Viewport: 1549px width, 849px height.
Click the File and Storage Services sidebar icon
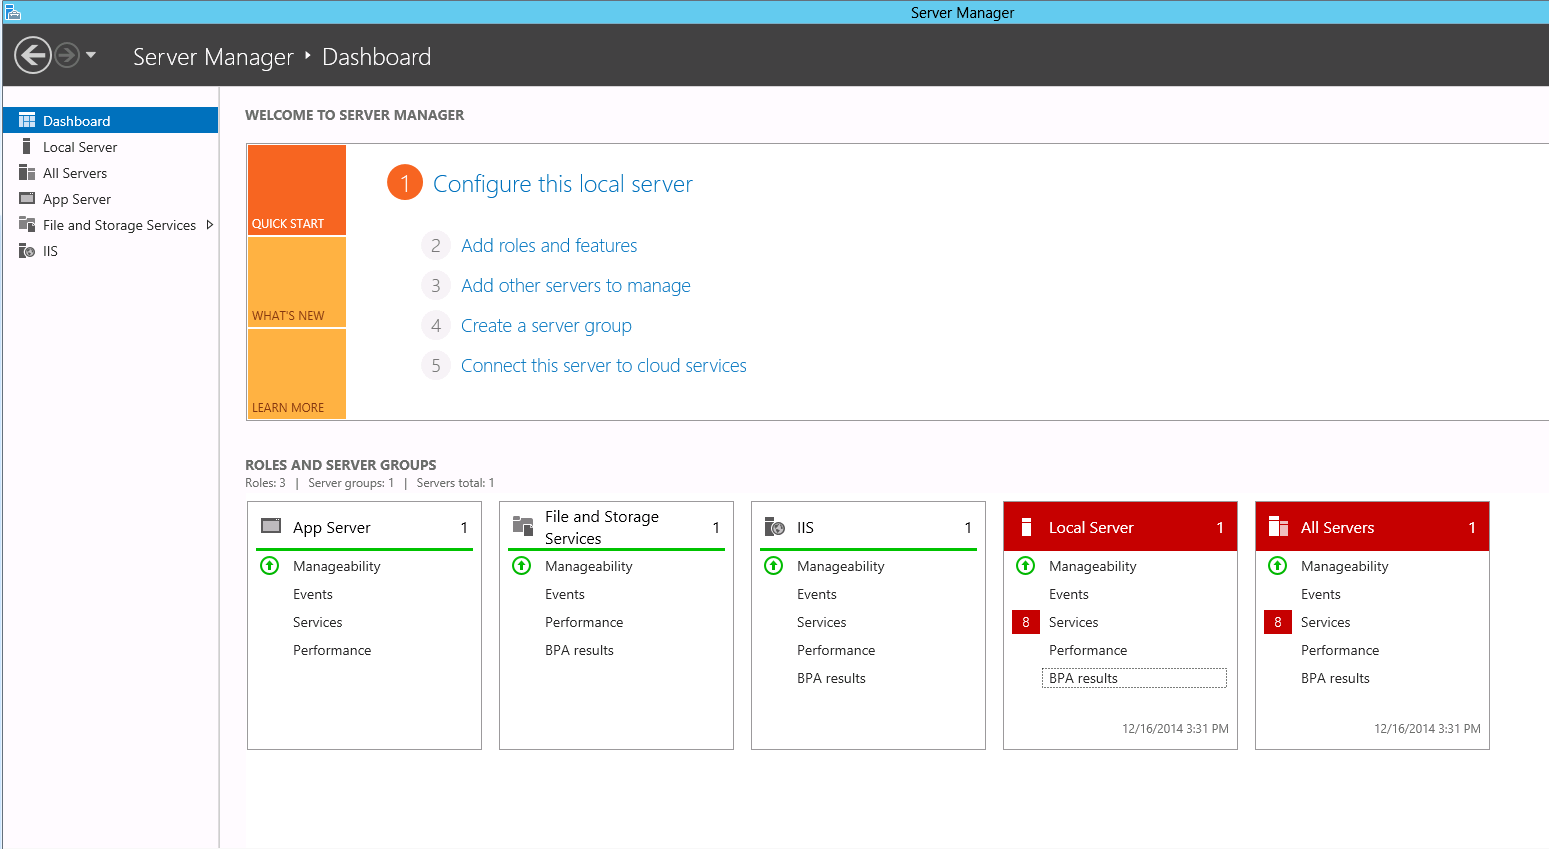pyautogui.click(x=27, y=224)
